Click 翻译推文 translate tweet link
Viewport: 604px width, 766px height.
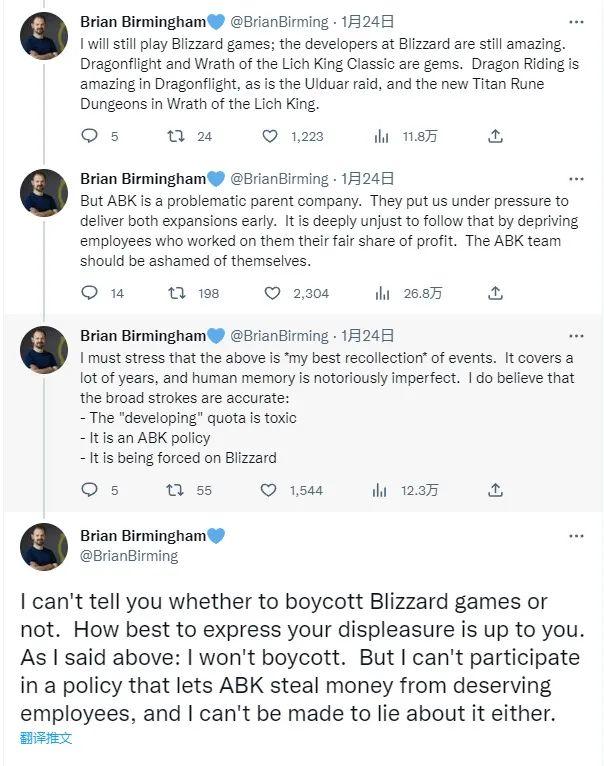point(46,738)
